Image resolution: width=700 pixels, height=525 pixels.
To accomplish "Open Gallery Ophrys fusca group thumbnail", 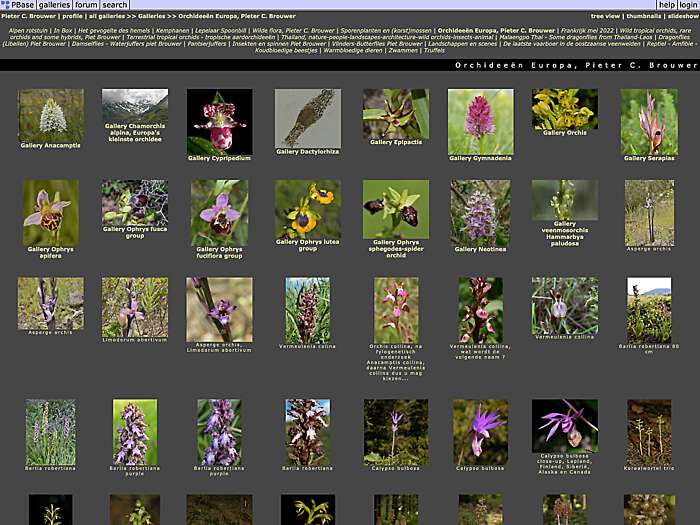I will pyautogui.click(x=135, y=203).
